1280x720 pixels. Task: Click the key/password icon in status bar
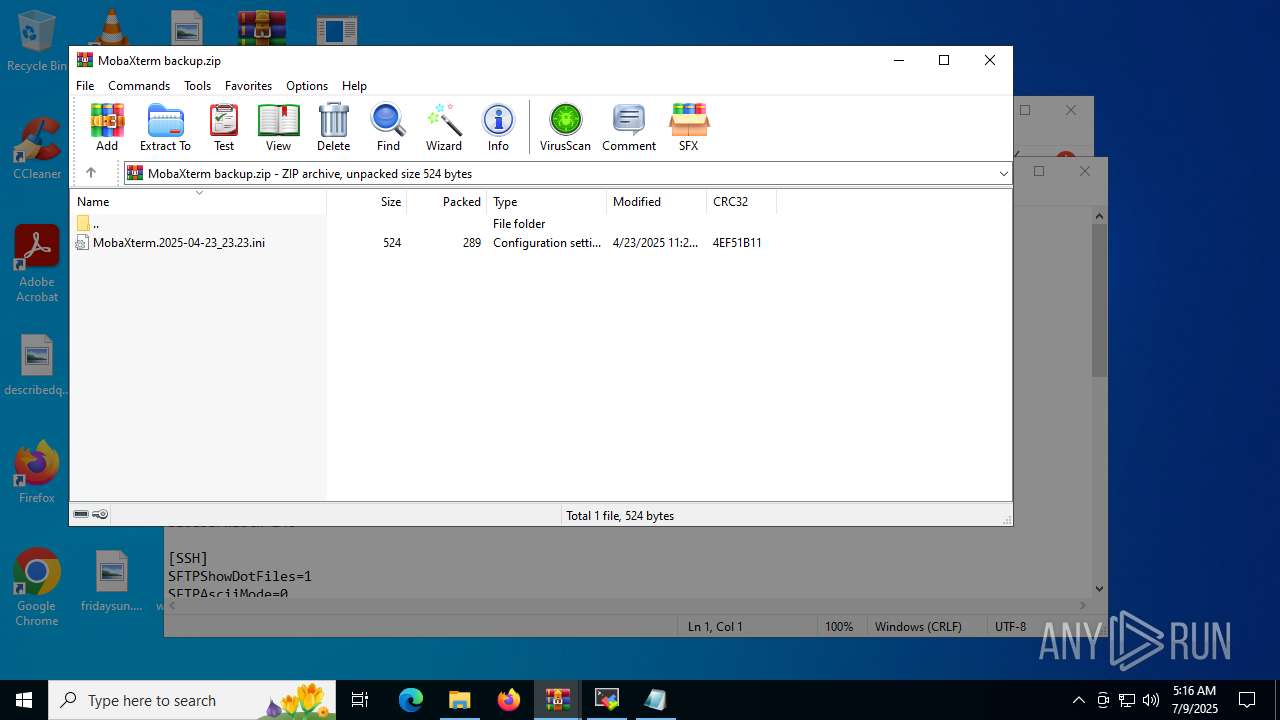tap(100, 514)
